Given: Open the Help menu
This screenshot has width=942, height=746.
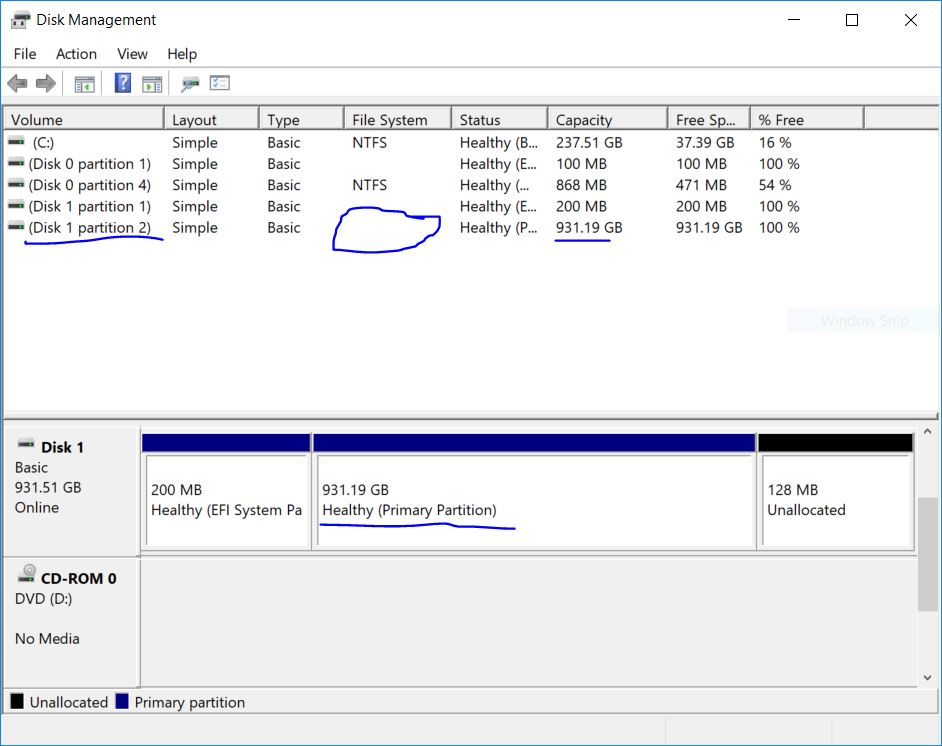Looking at the screenshot, I should tap(182, 54).
